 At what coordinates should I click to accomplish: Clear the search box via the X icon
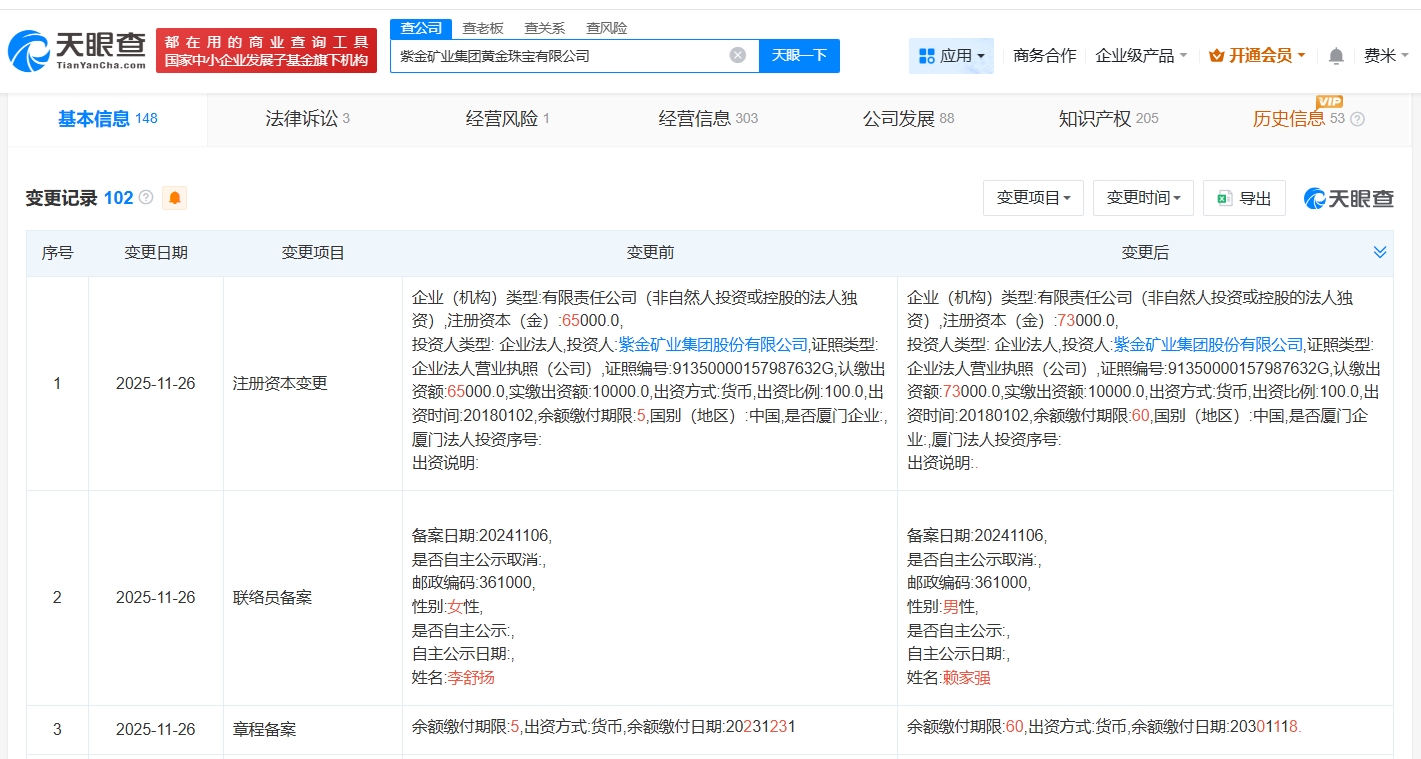(x=738, y=56)
